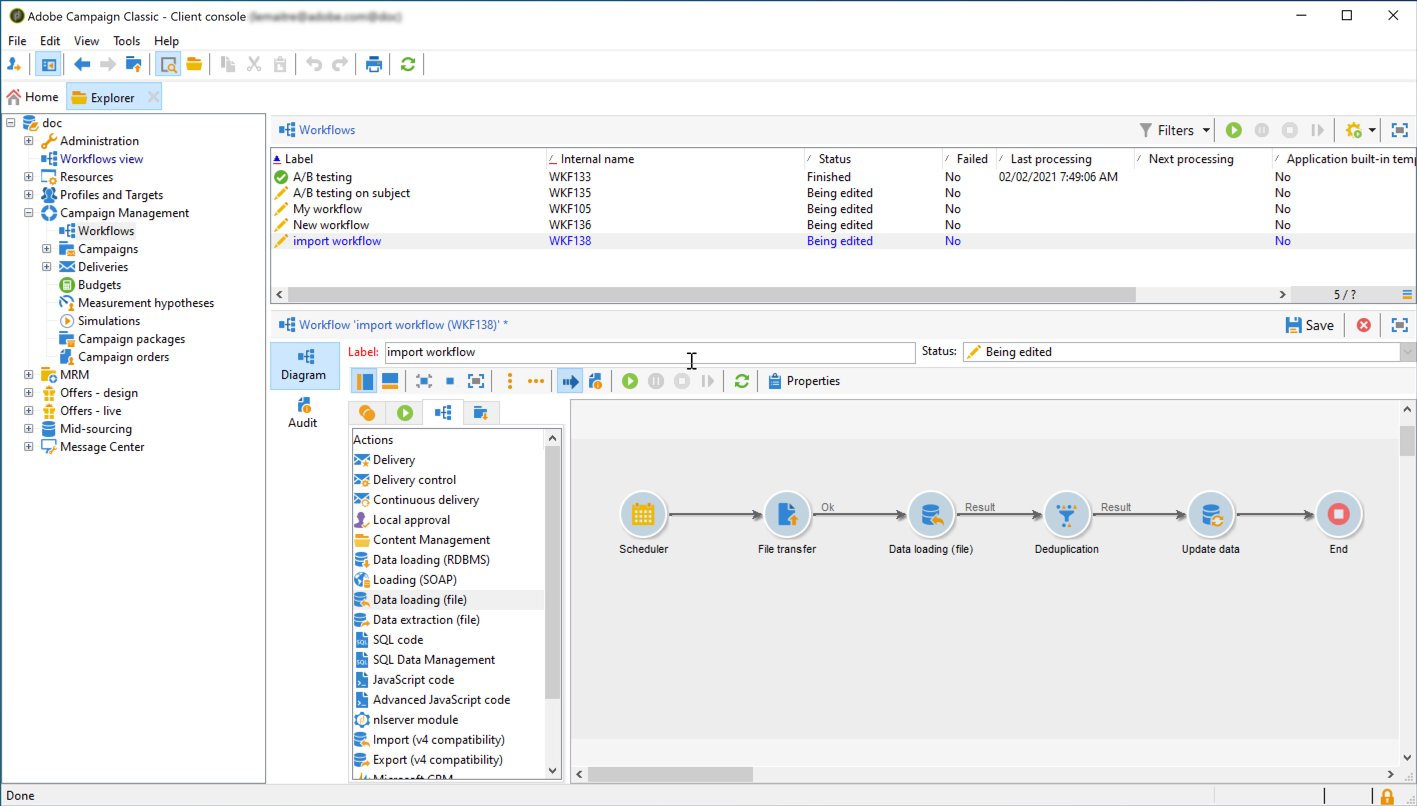Click the Deduplication activity node
1417x806 pixels.
click(x=1067, y=515)
